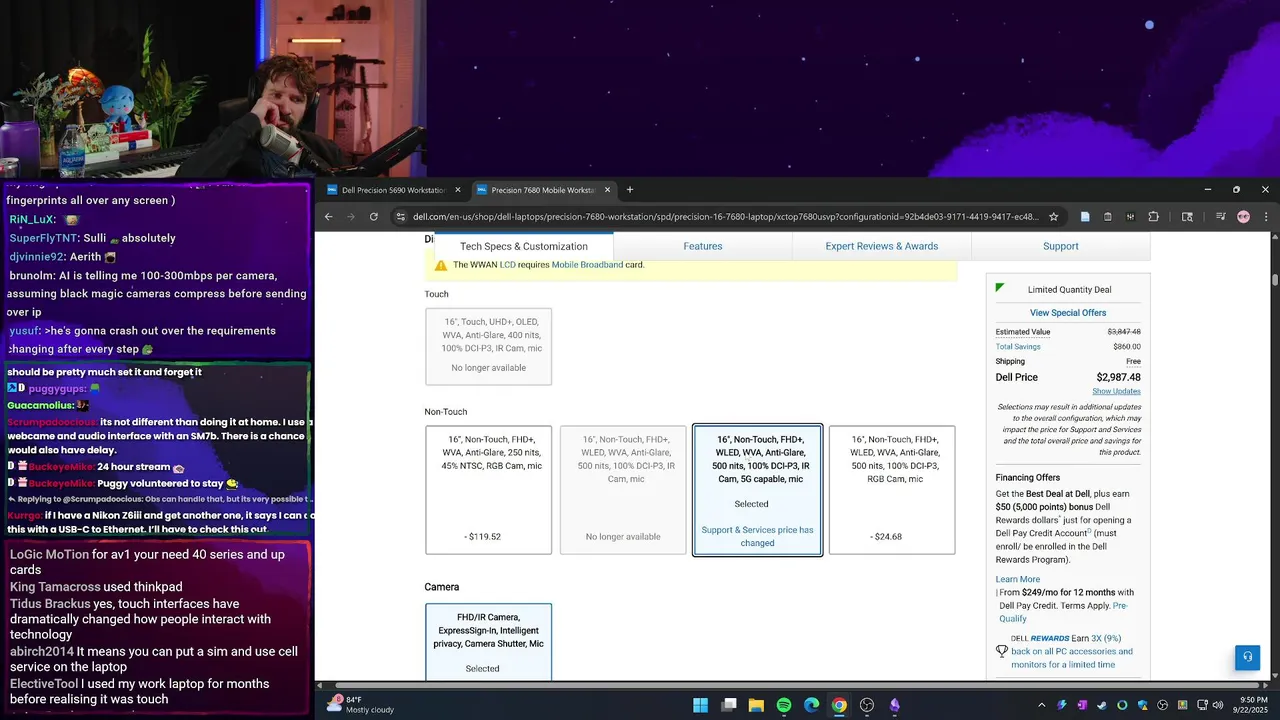Go back using the browser back arrow
Viewport: 1280px width, 720px height.
click(x=328, y=216)
